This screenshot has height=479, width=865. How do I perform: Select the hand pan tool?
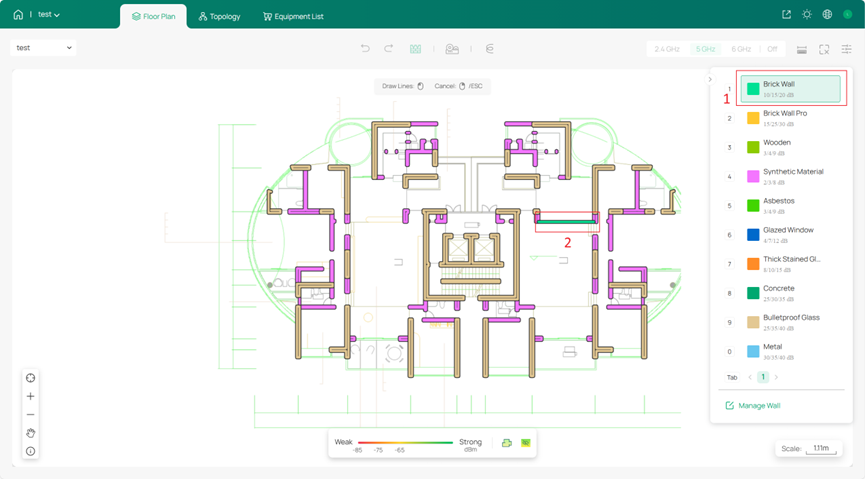pos(30,433)
